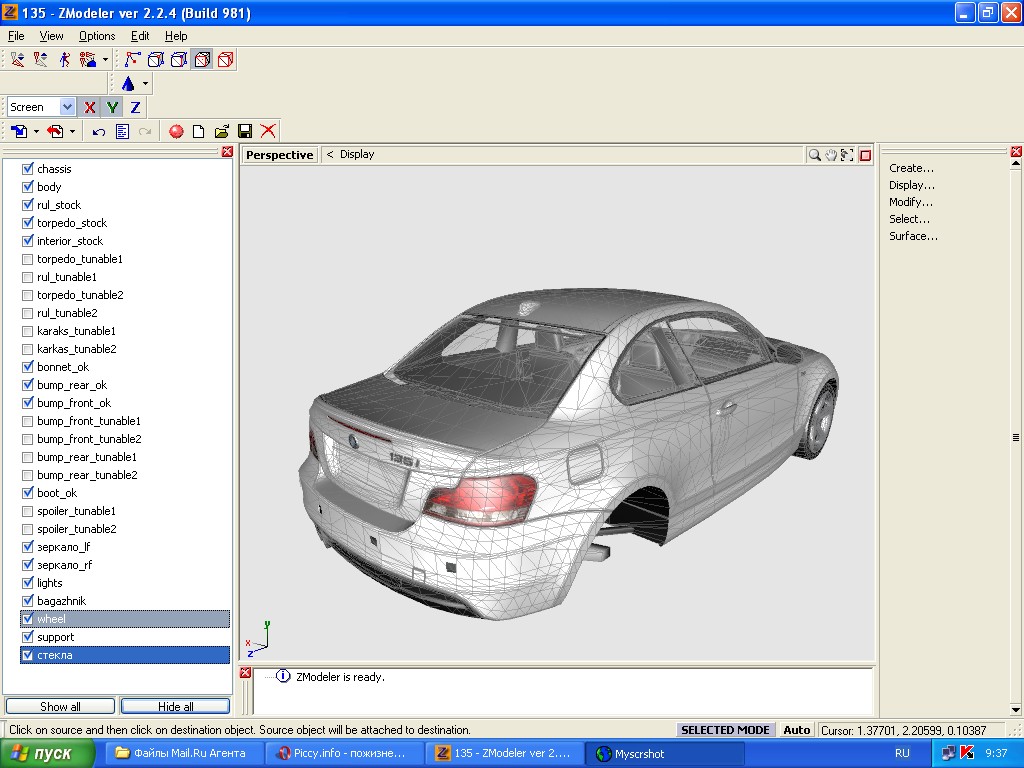Click the second gray triangle-select toolbar icon

pyautogui.click(x=40, y=59)
